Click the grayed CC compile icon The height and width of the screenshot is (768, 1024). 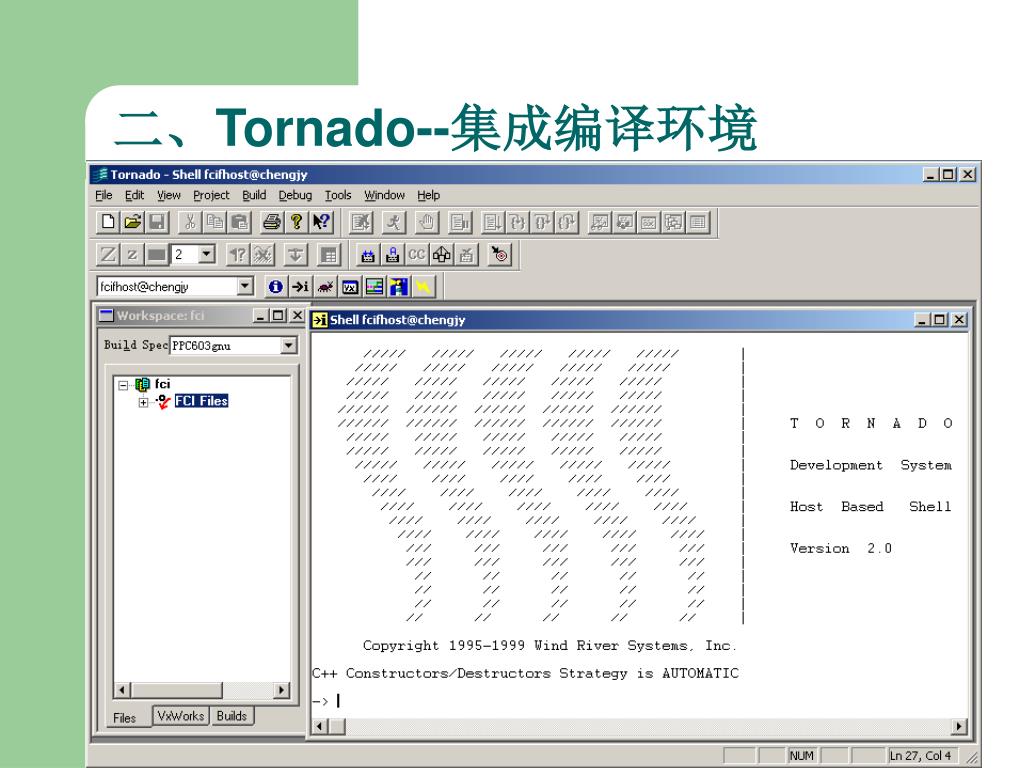pos(417,255)
